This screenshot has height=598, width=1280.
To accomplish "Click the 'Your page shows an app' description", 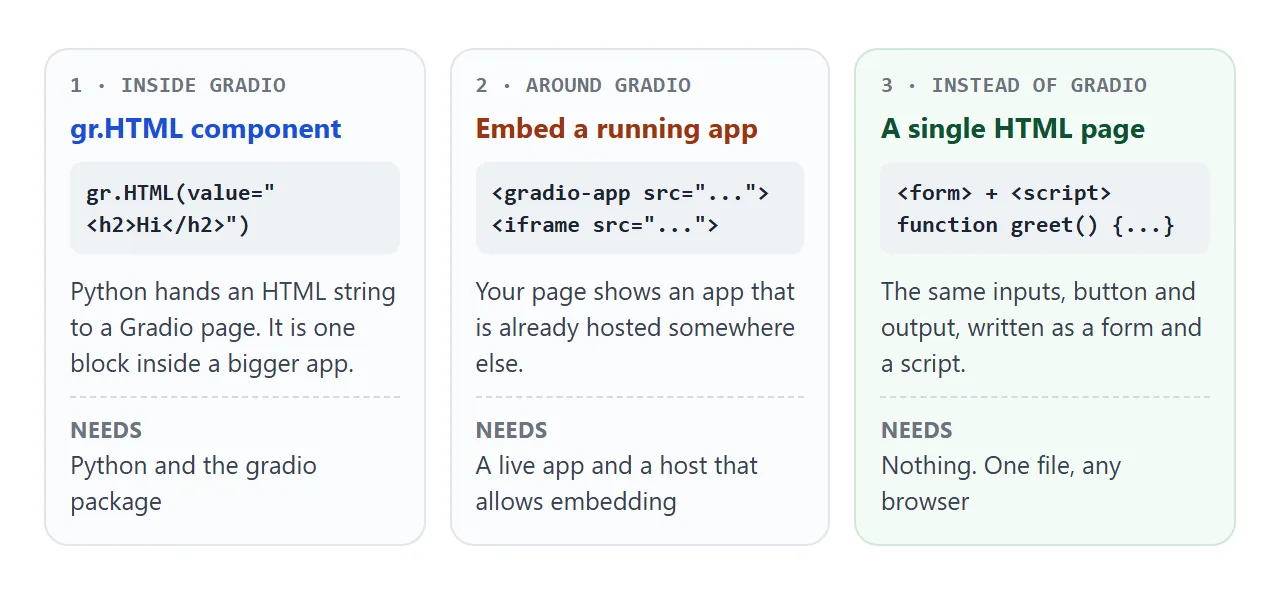I will 635,328.
